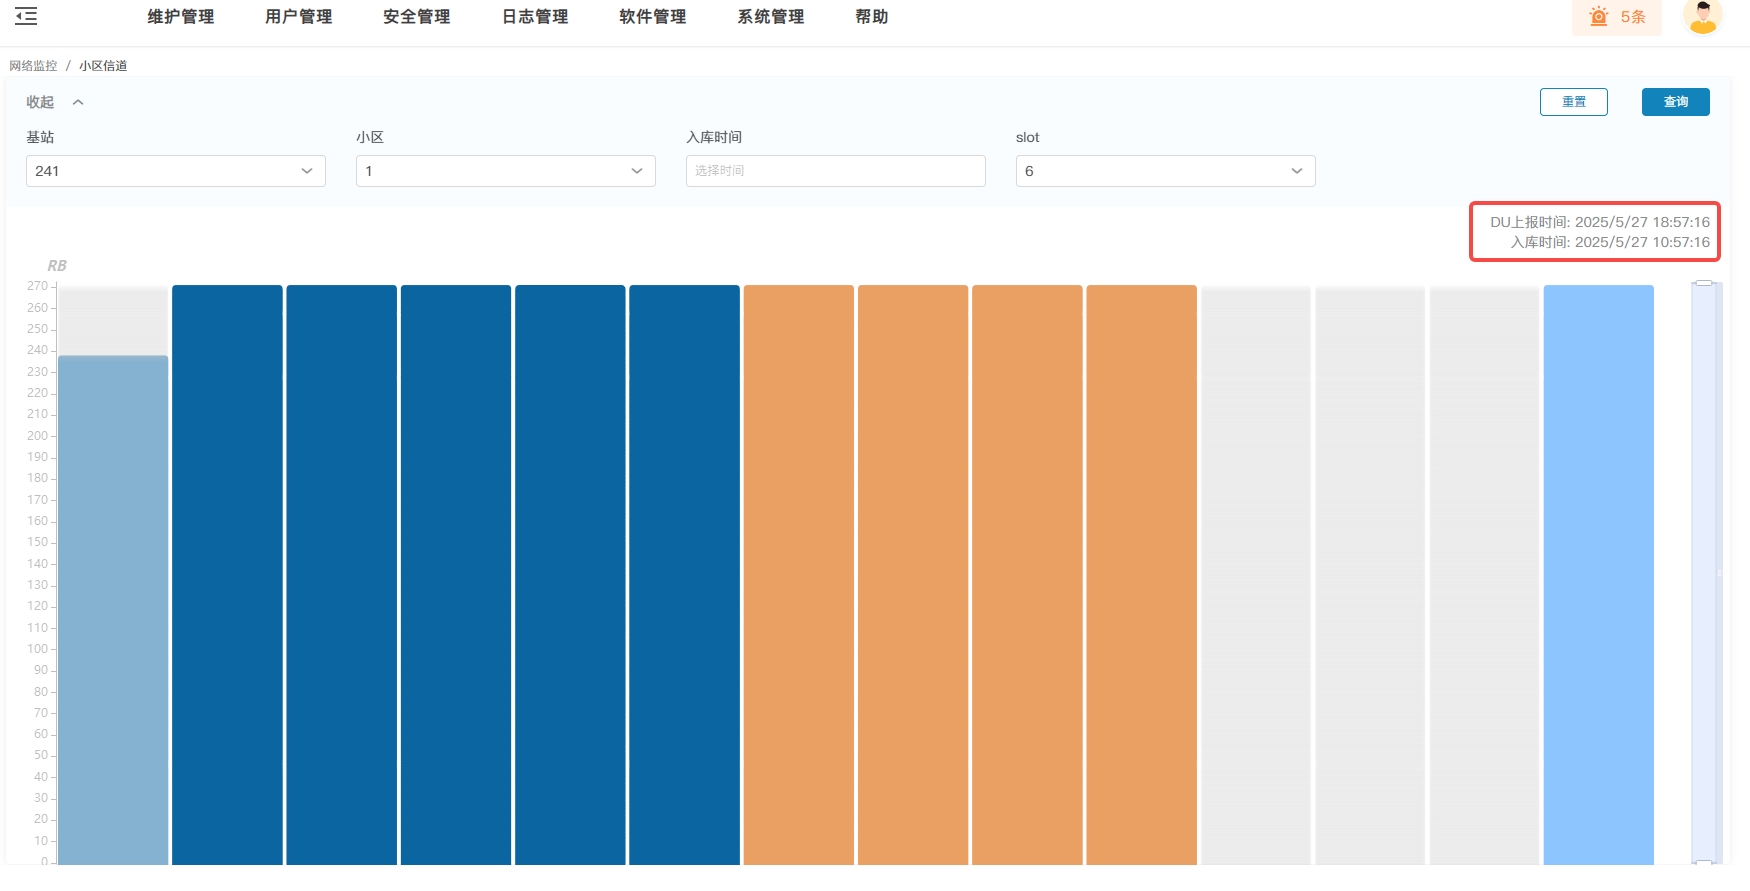This screenshot has width=1750, height=891.
Task: Click the light blue bar at far right
Action: (1599, 575)
